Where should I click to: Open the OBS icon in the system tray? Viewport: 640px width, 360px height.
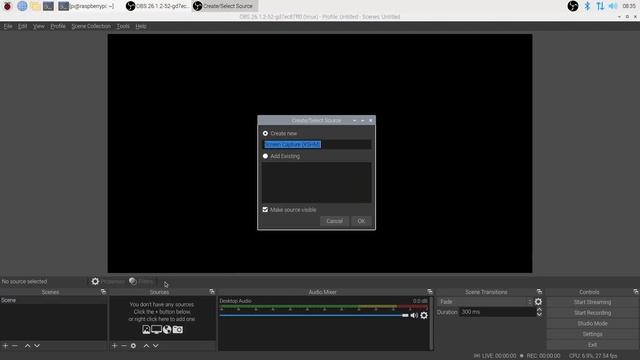click(573, 6)
